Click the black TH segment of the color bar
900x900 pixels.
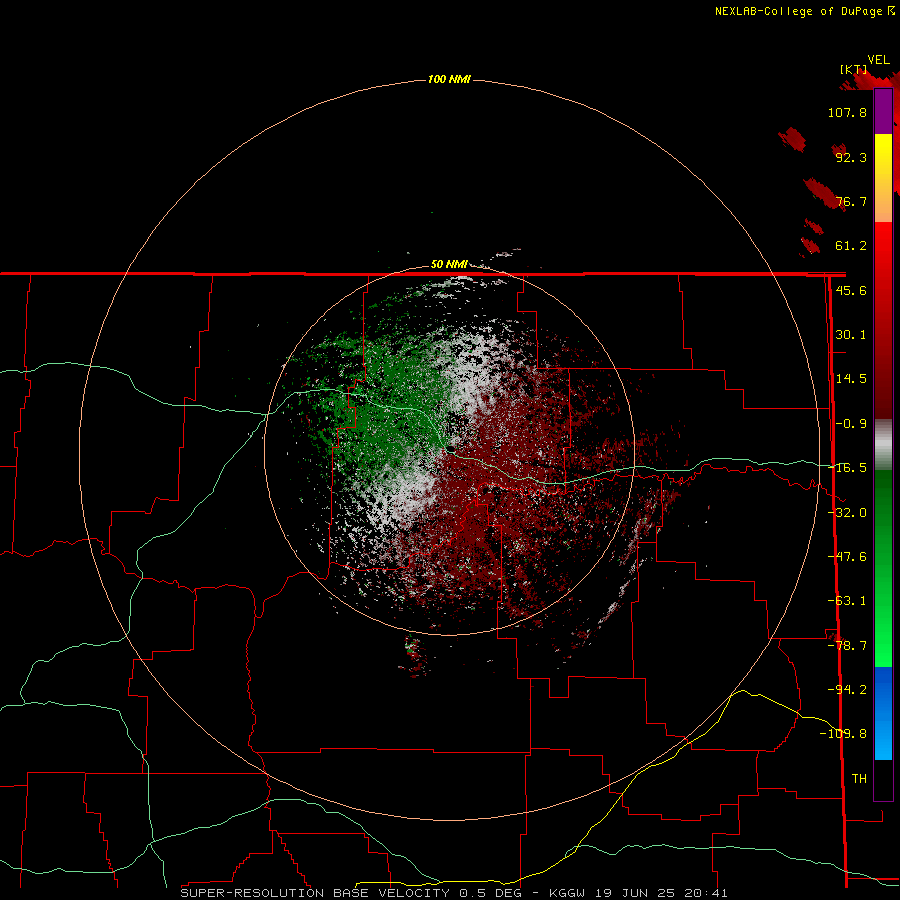[x=883, y=780]
